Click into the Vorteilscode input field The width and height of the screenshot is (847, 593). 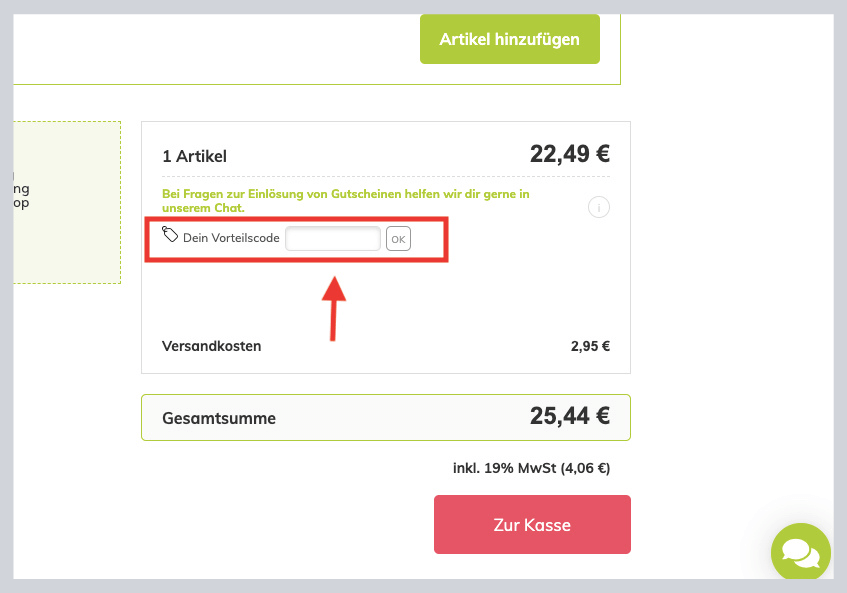point(332,238)
